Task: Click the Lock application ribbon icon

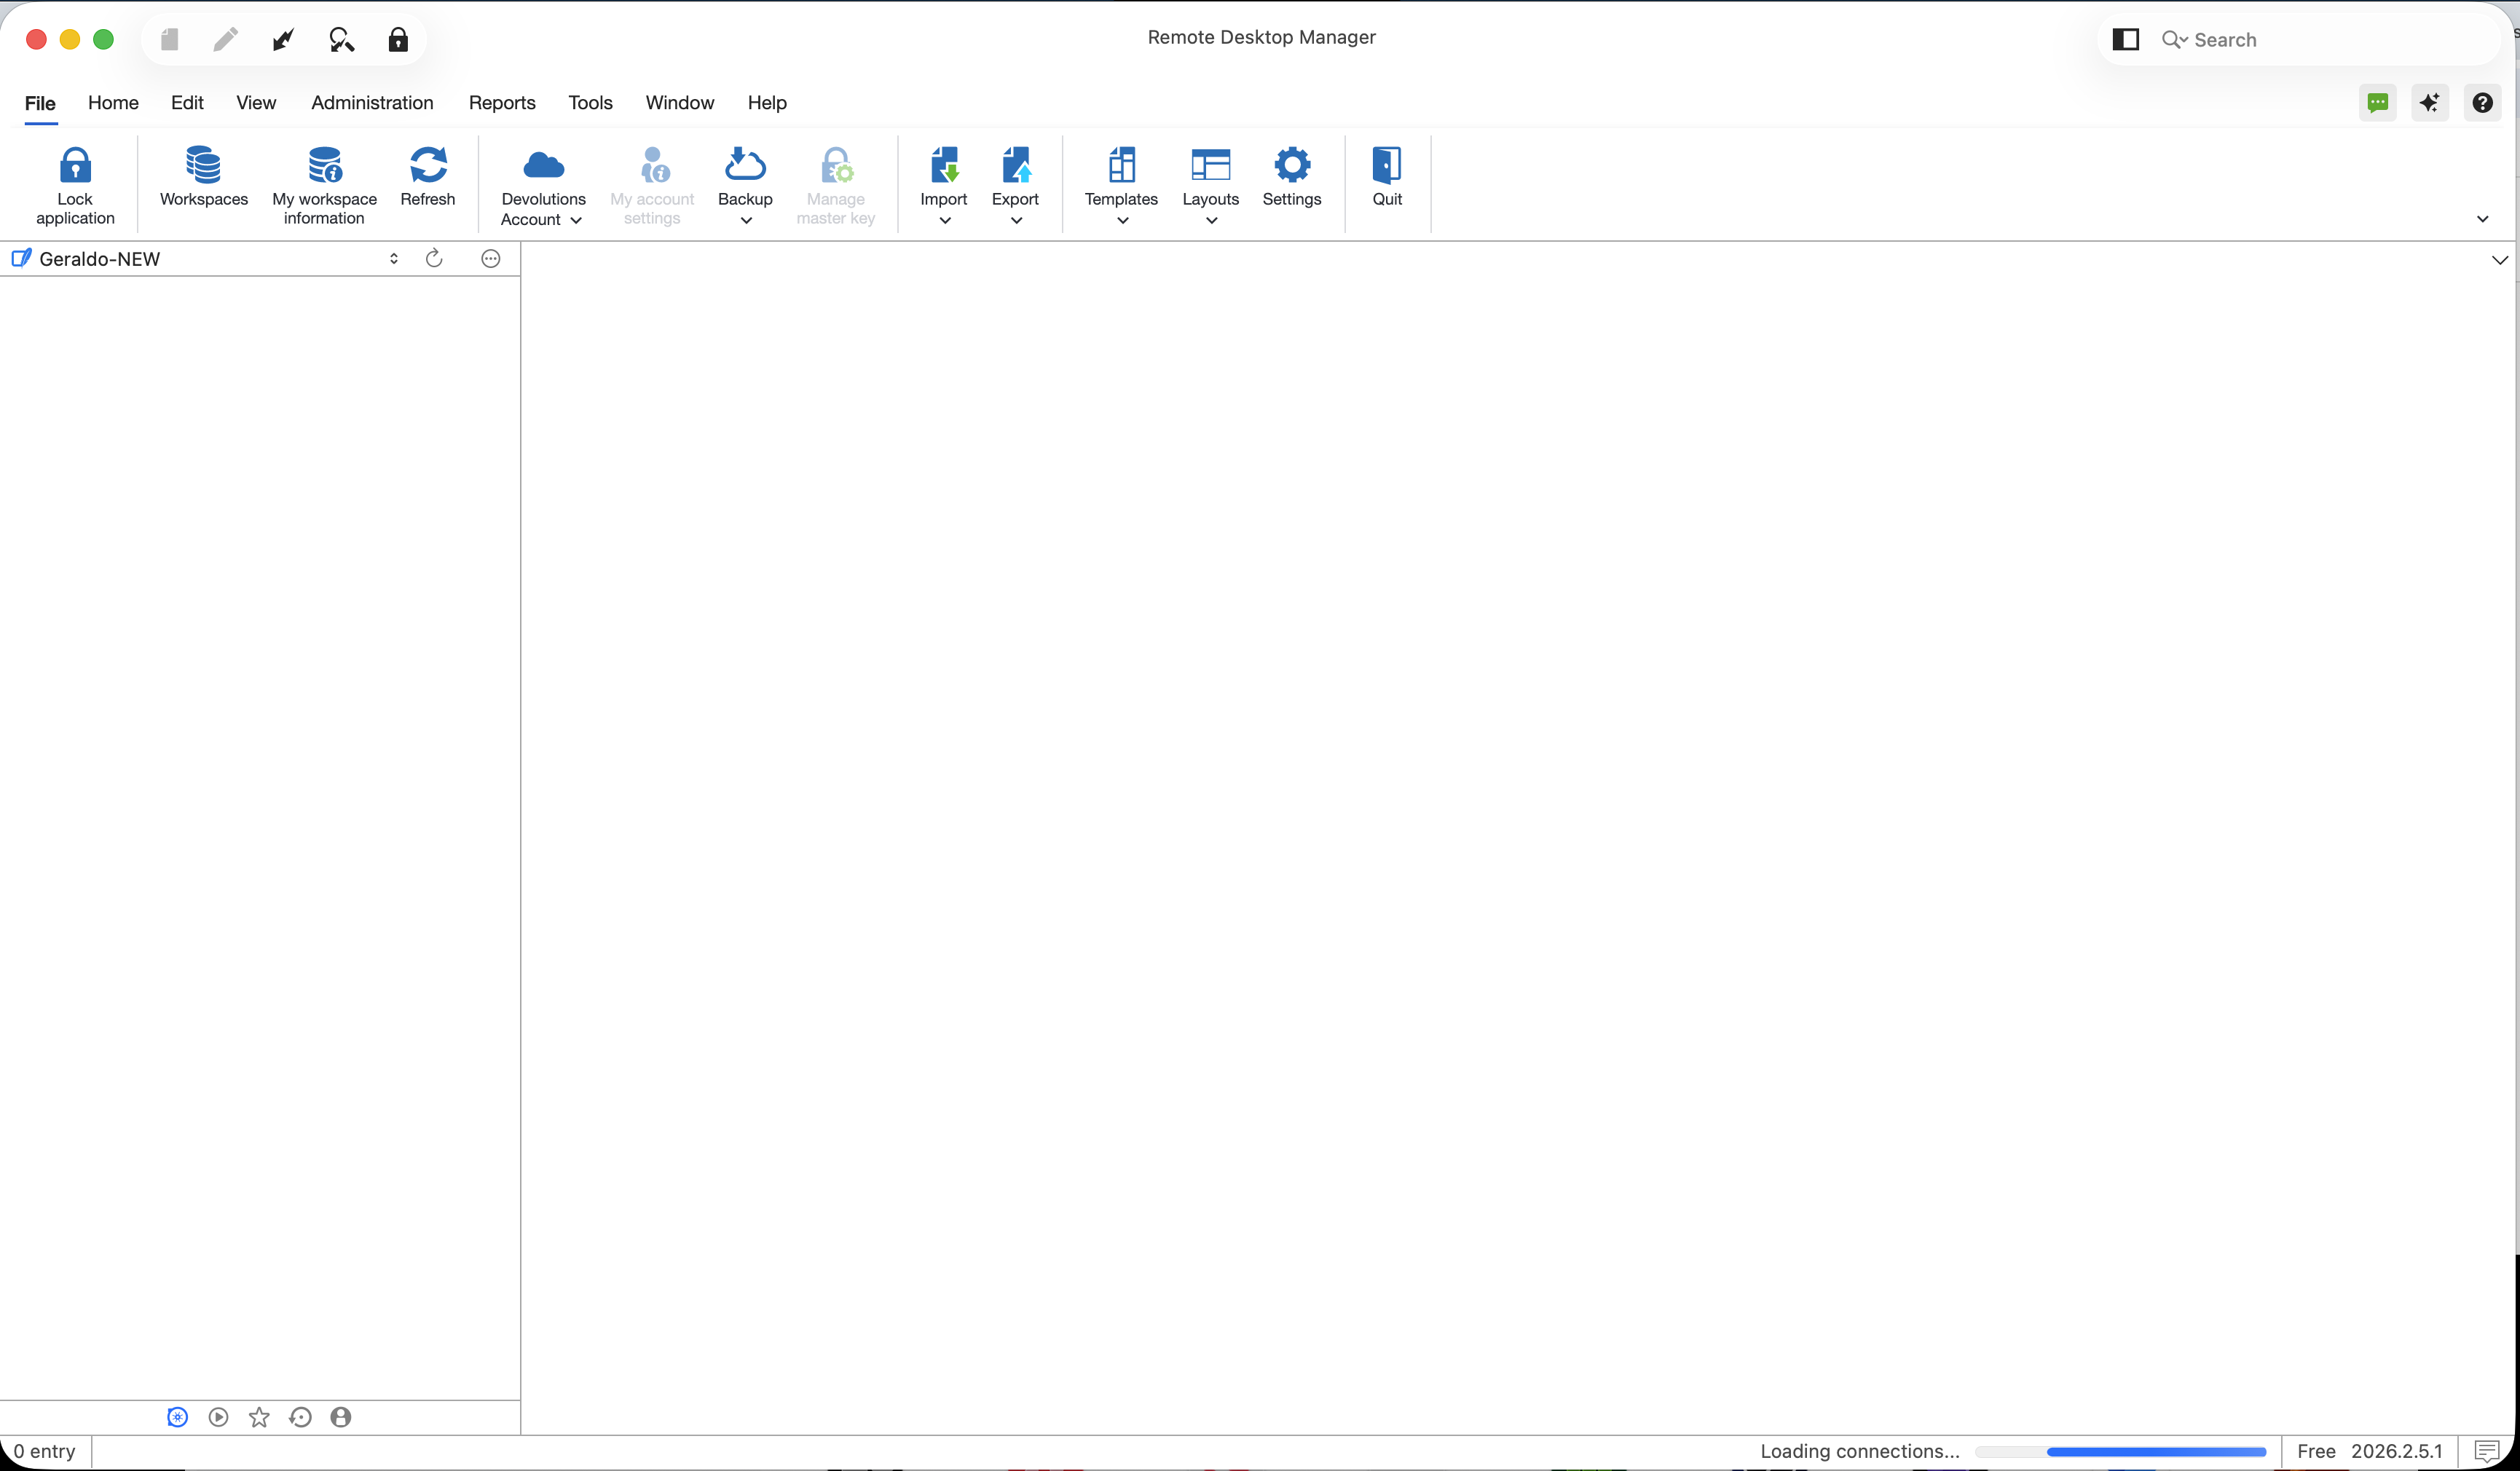Action: click(75, 185)
